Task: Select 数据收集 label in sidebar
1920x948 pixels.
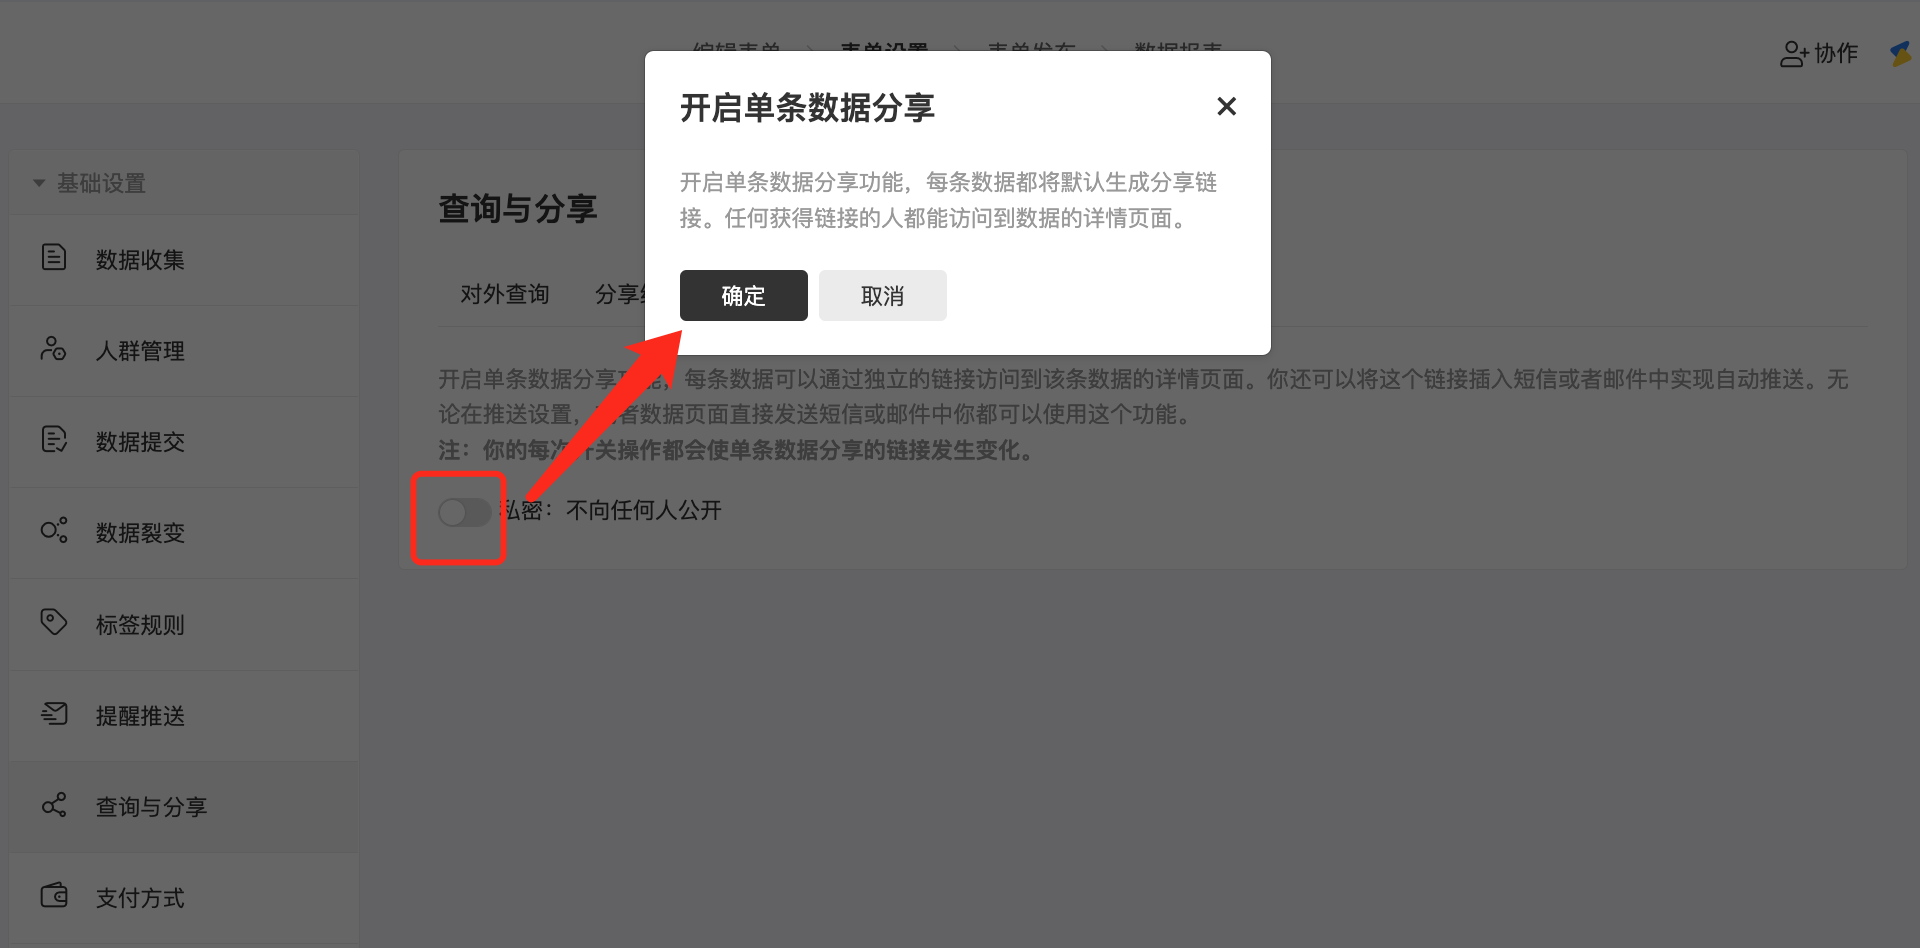Action: pos(140,260)
